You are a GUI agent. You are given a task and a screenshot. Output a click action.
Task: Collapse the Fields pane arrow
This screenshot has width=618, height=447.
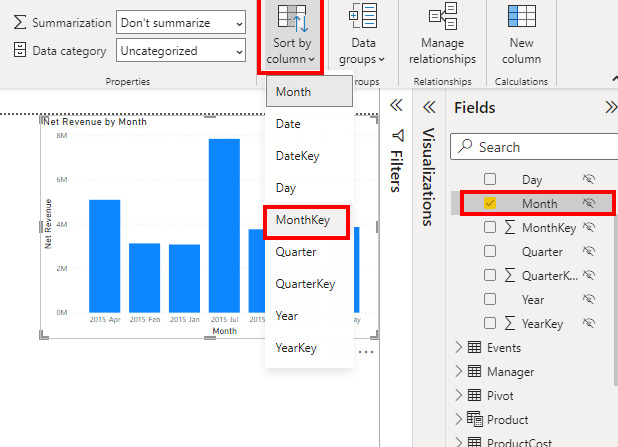(x=610, y=108)
